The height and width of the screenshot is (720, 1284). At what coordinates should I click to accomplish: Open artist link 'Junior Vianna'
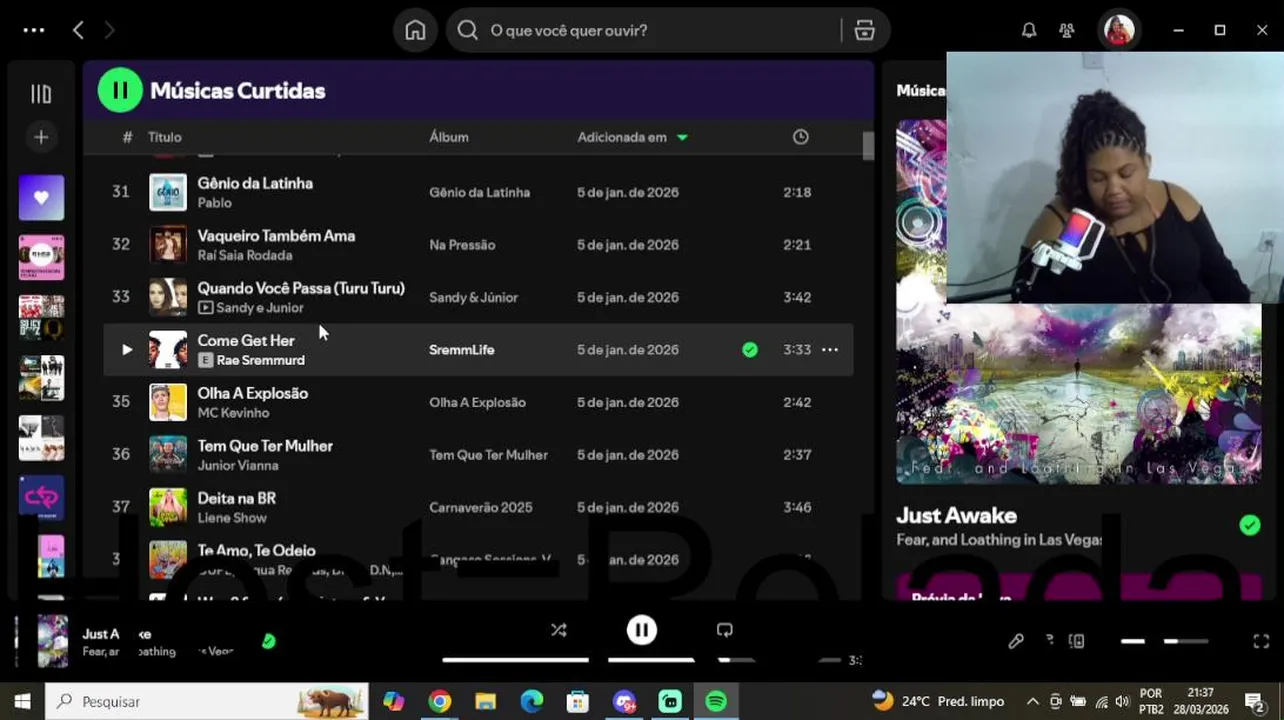[238, 465]
